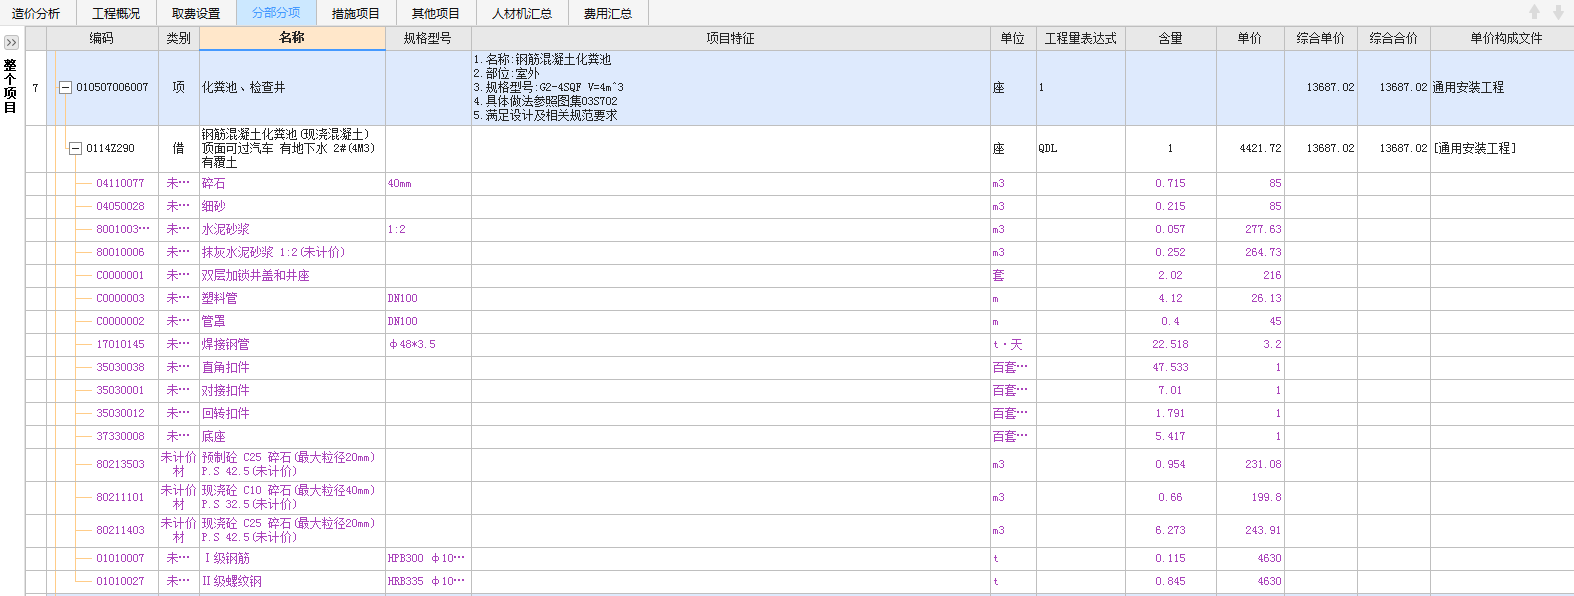The height and width of the screenshot is (596, 1574).
Task: Click the 名称 column header
Action: [292, 38]
